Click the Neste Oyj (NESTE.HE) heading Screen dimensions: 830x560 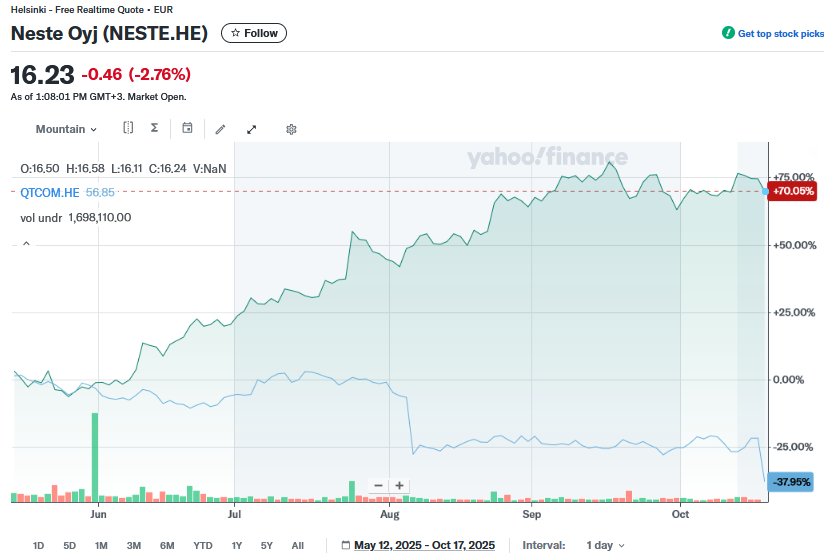(109, 33)
